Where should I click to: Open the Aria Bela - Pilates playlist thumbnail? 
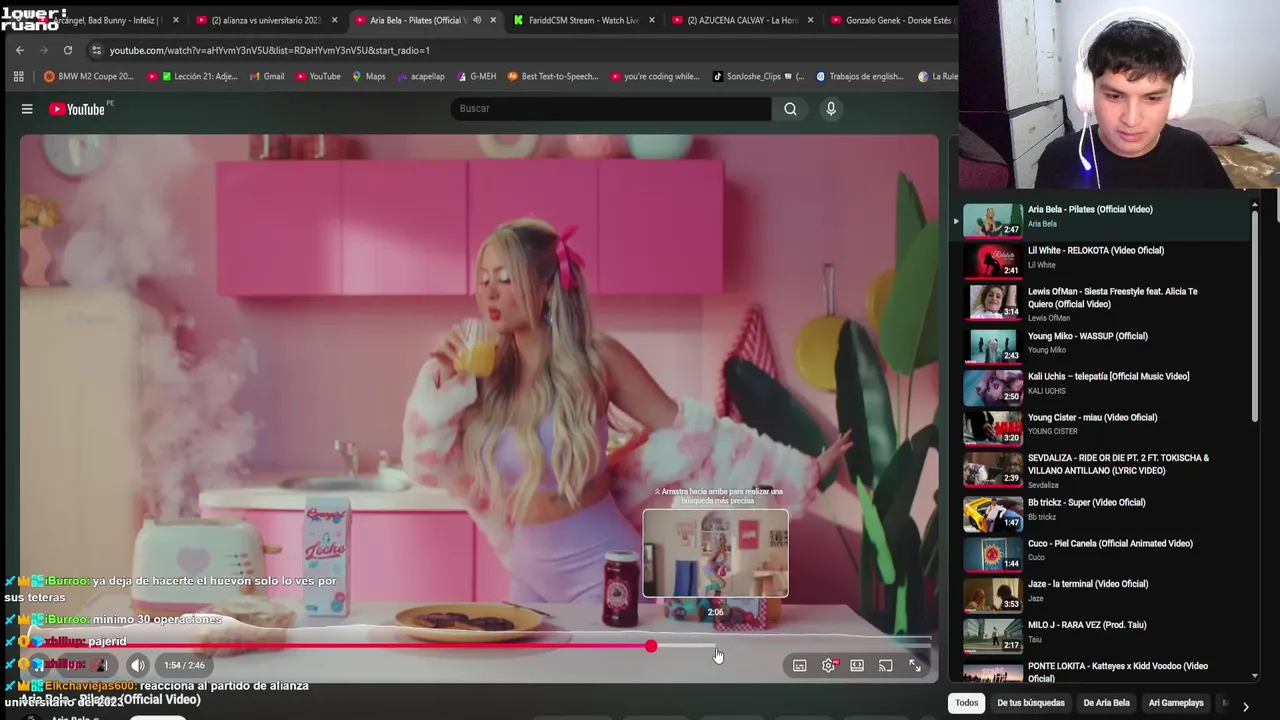992,221
